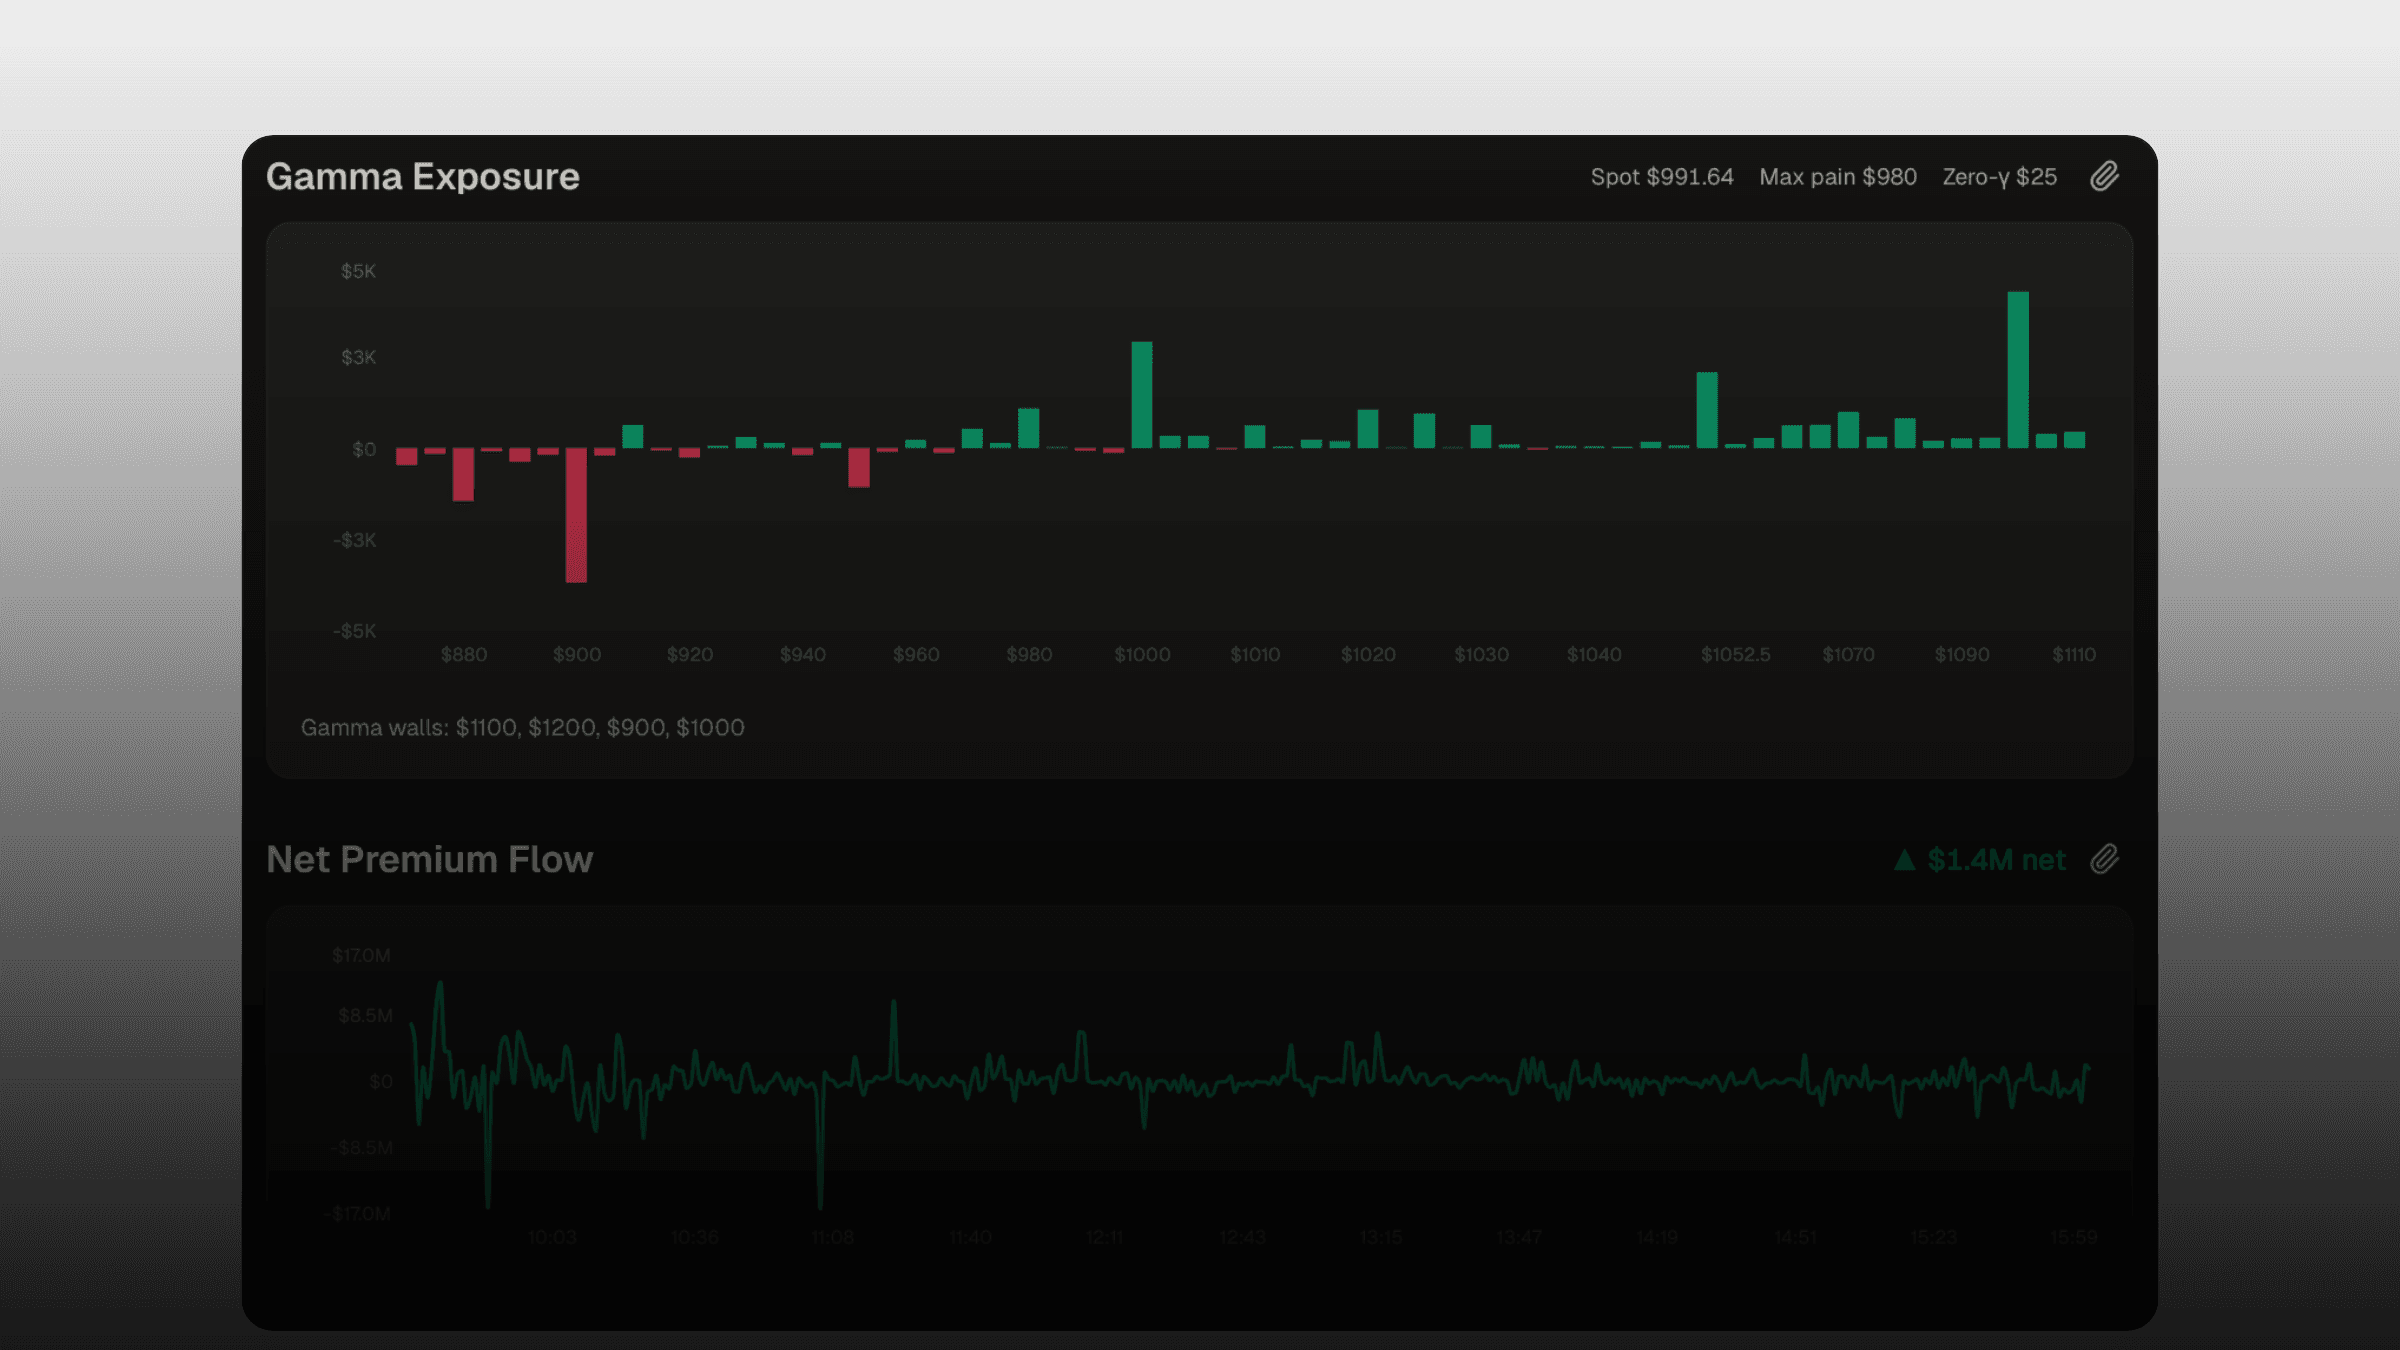The image size is (2400, 1350).
Task: Click the Gamma Exposure paperclip attach icon
Action: (2104, 177)
